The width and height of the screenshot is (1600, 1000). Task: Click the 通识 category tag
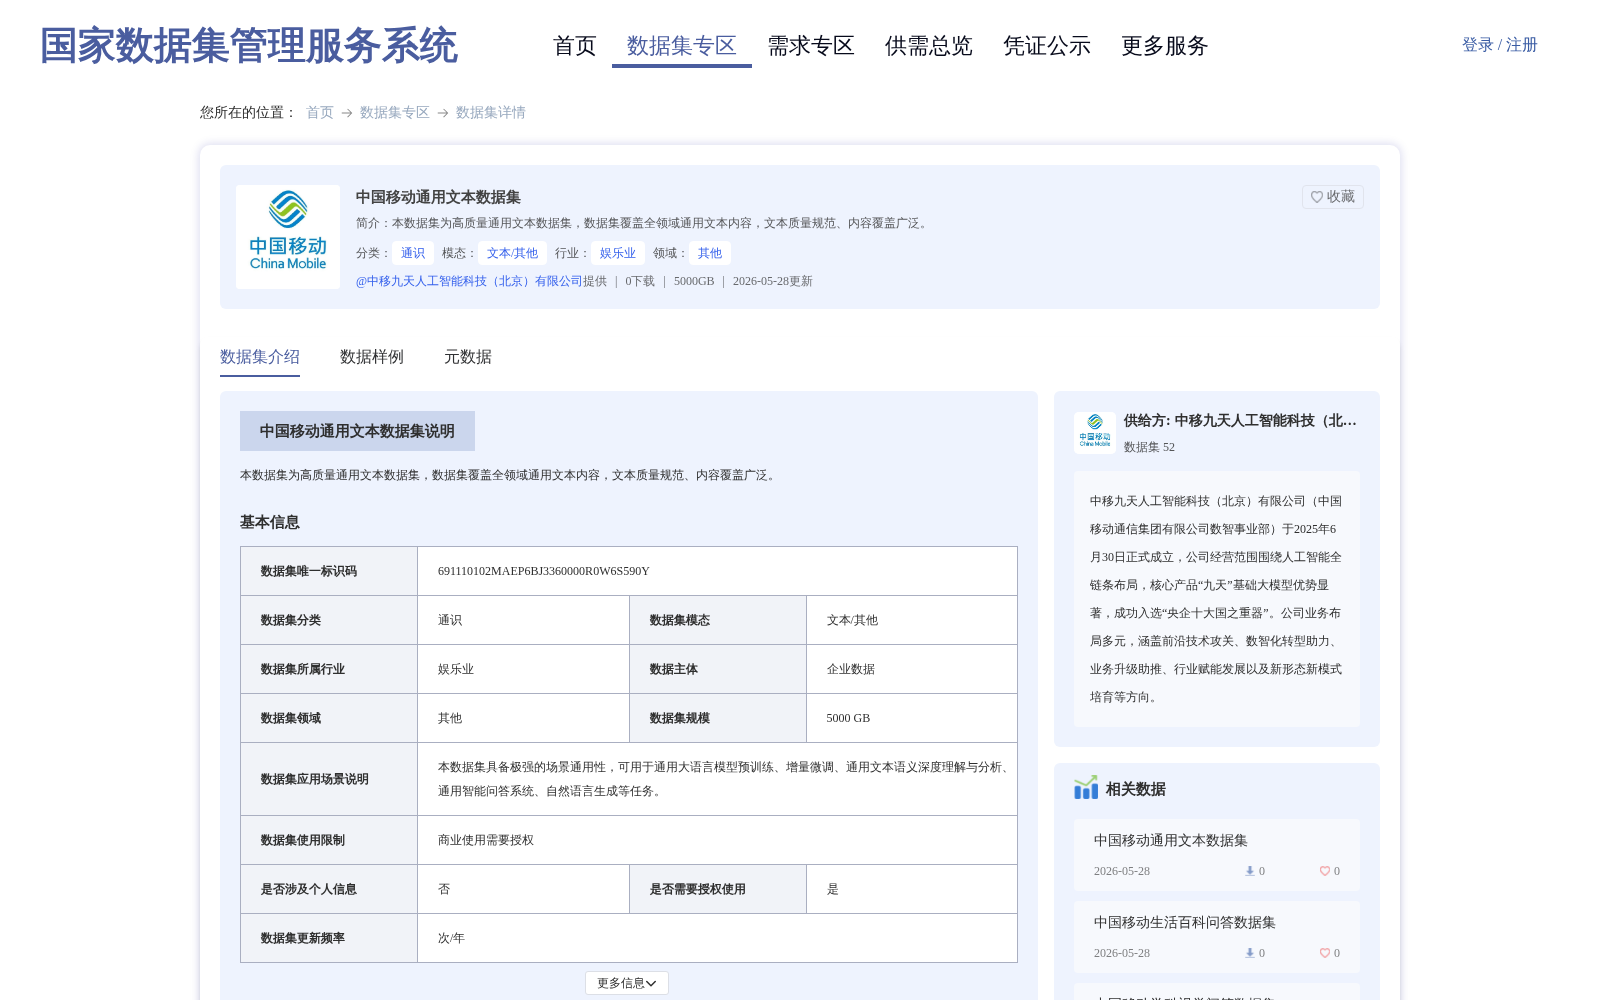tap(413, 253)
